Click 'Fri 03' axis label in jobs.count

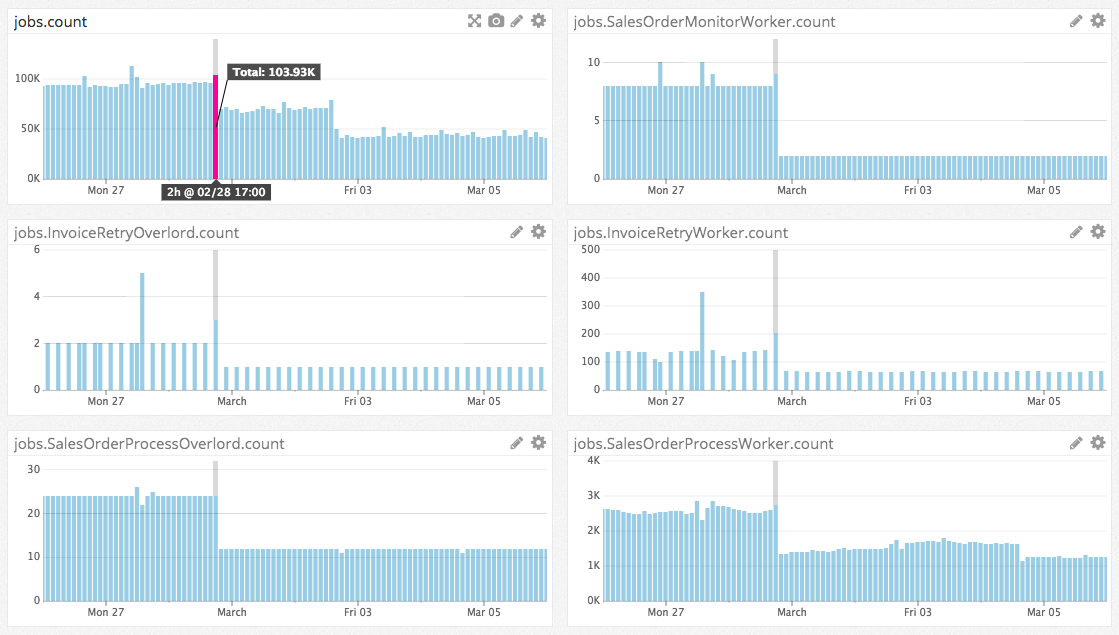click(358, 190)
